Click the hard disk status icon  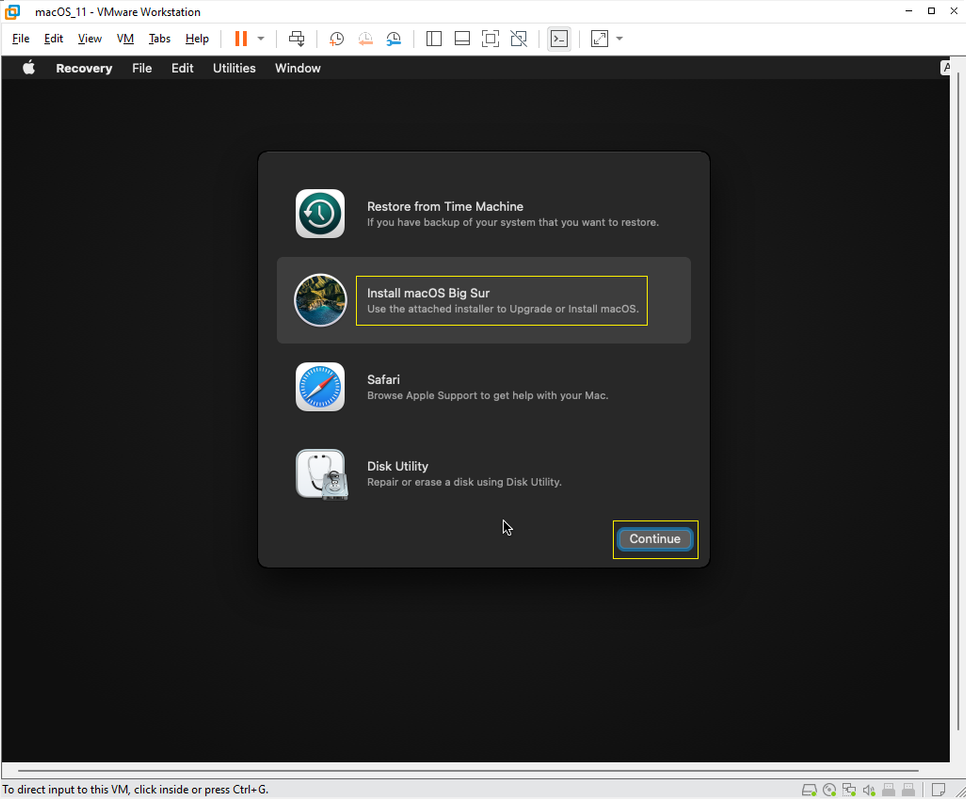coord(809,790)
